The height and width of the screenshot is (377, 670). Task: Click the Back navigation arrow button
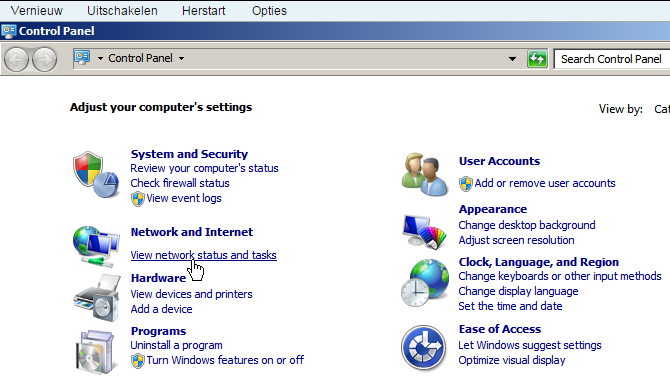(x=16, y=59)
